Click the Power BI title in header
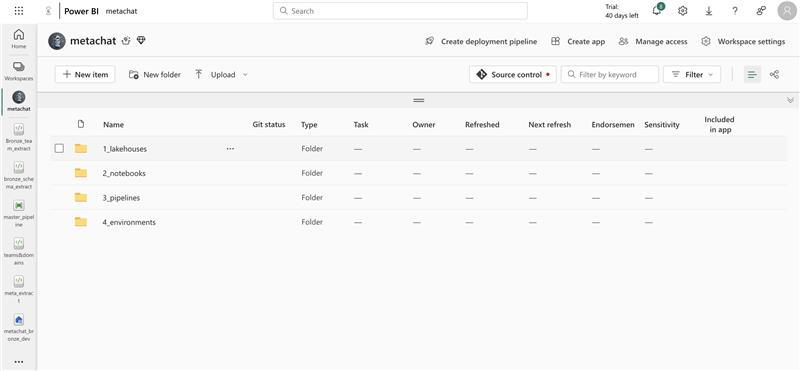The width and height of the screenshot is (800, 371). [81, 11]
